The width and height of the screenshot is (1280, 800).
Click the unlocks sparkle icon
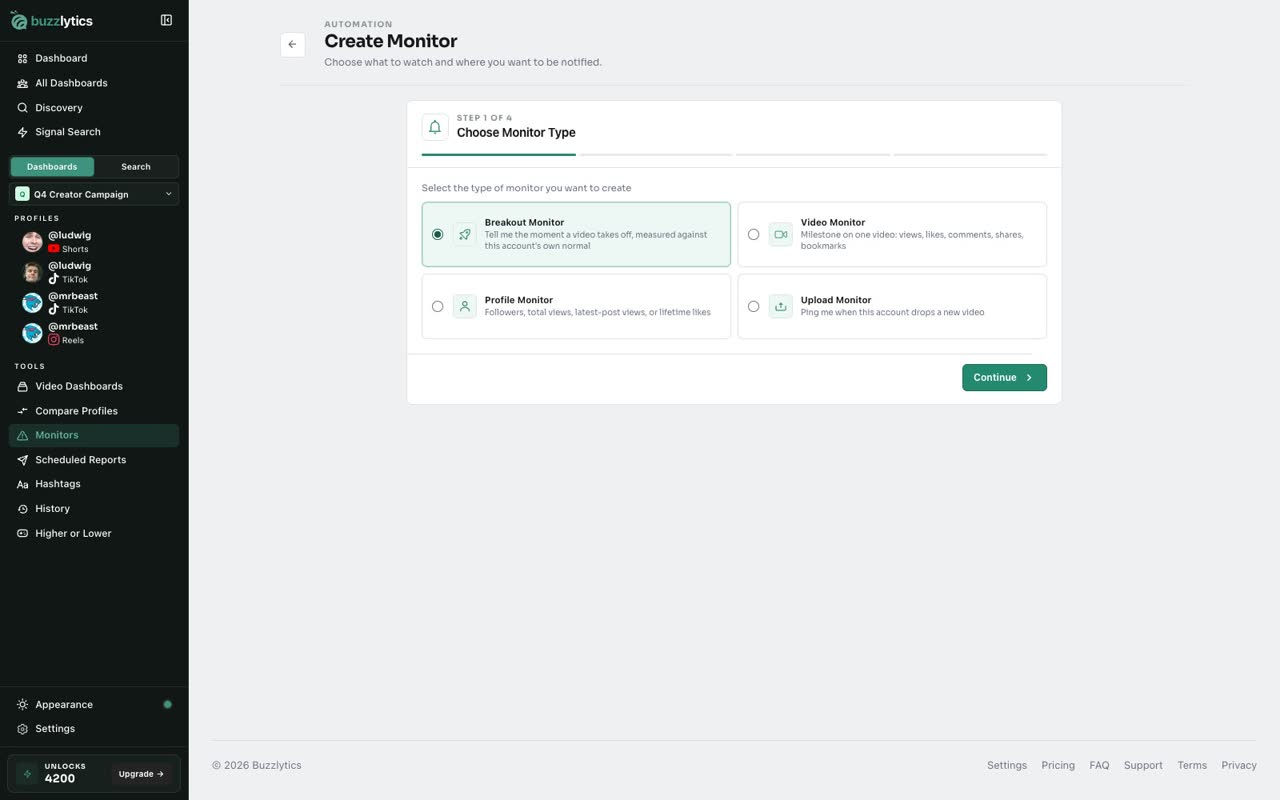28,774
